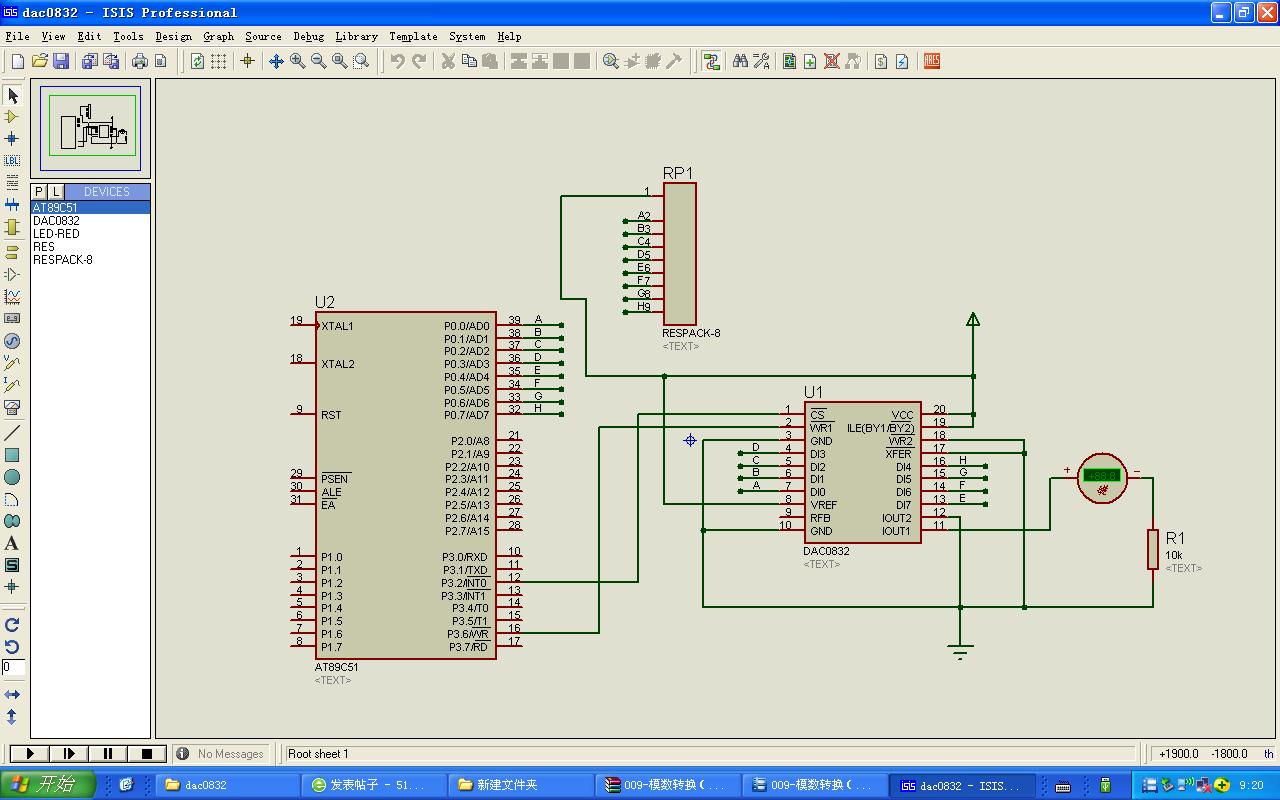Open the design explorer icon
Image resolution: width=1280 pixels, height=800 pixels.
point(790,61)
